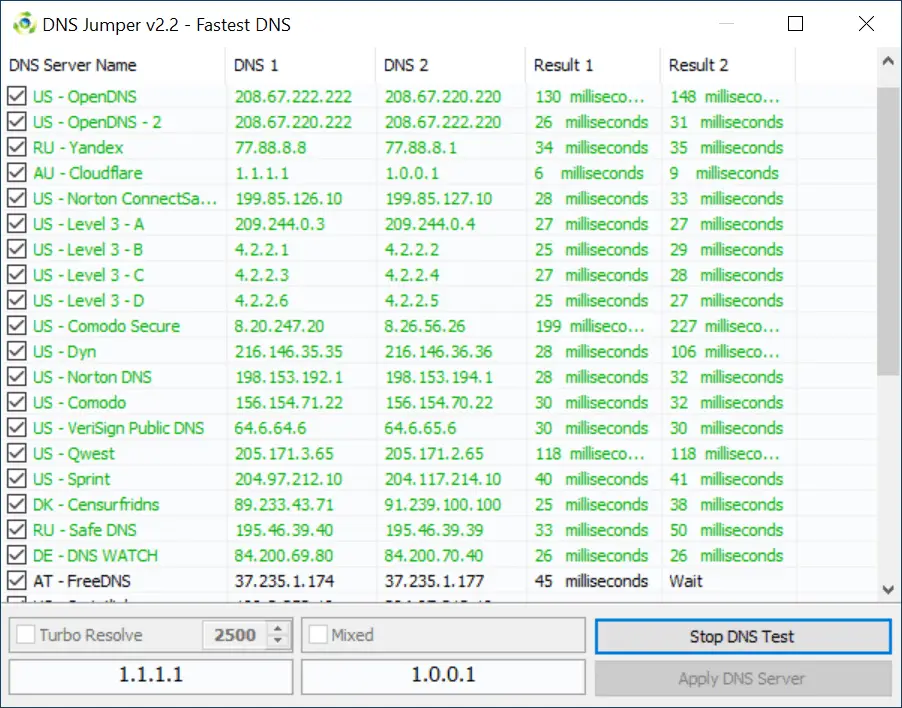Viewport: 902px width, 708px height.
Task: Click the scroll up arrow of the server list
Action: 888,61
